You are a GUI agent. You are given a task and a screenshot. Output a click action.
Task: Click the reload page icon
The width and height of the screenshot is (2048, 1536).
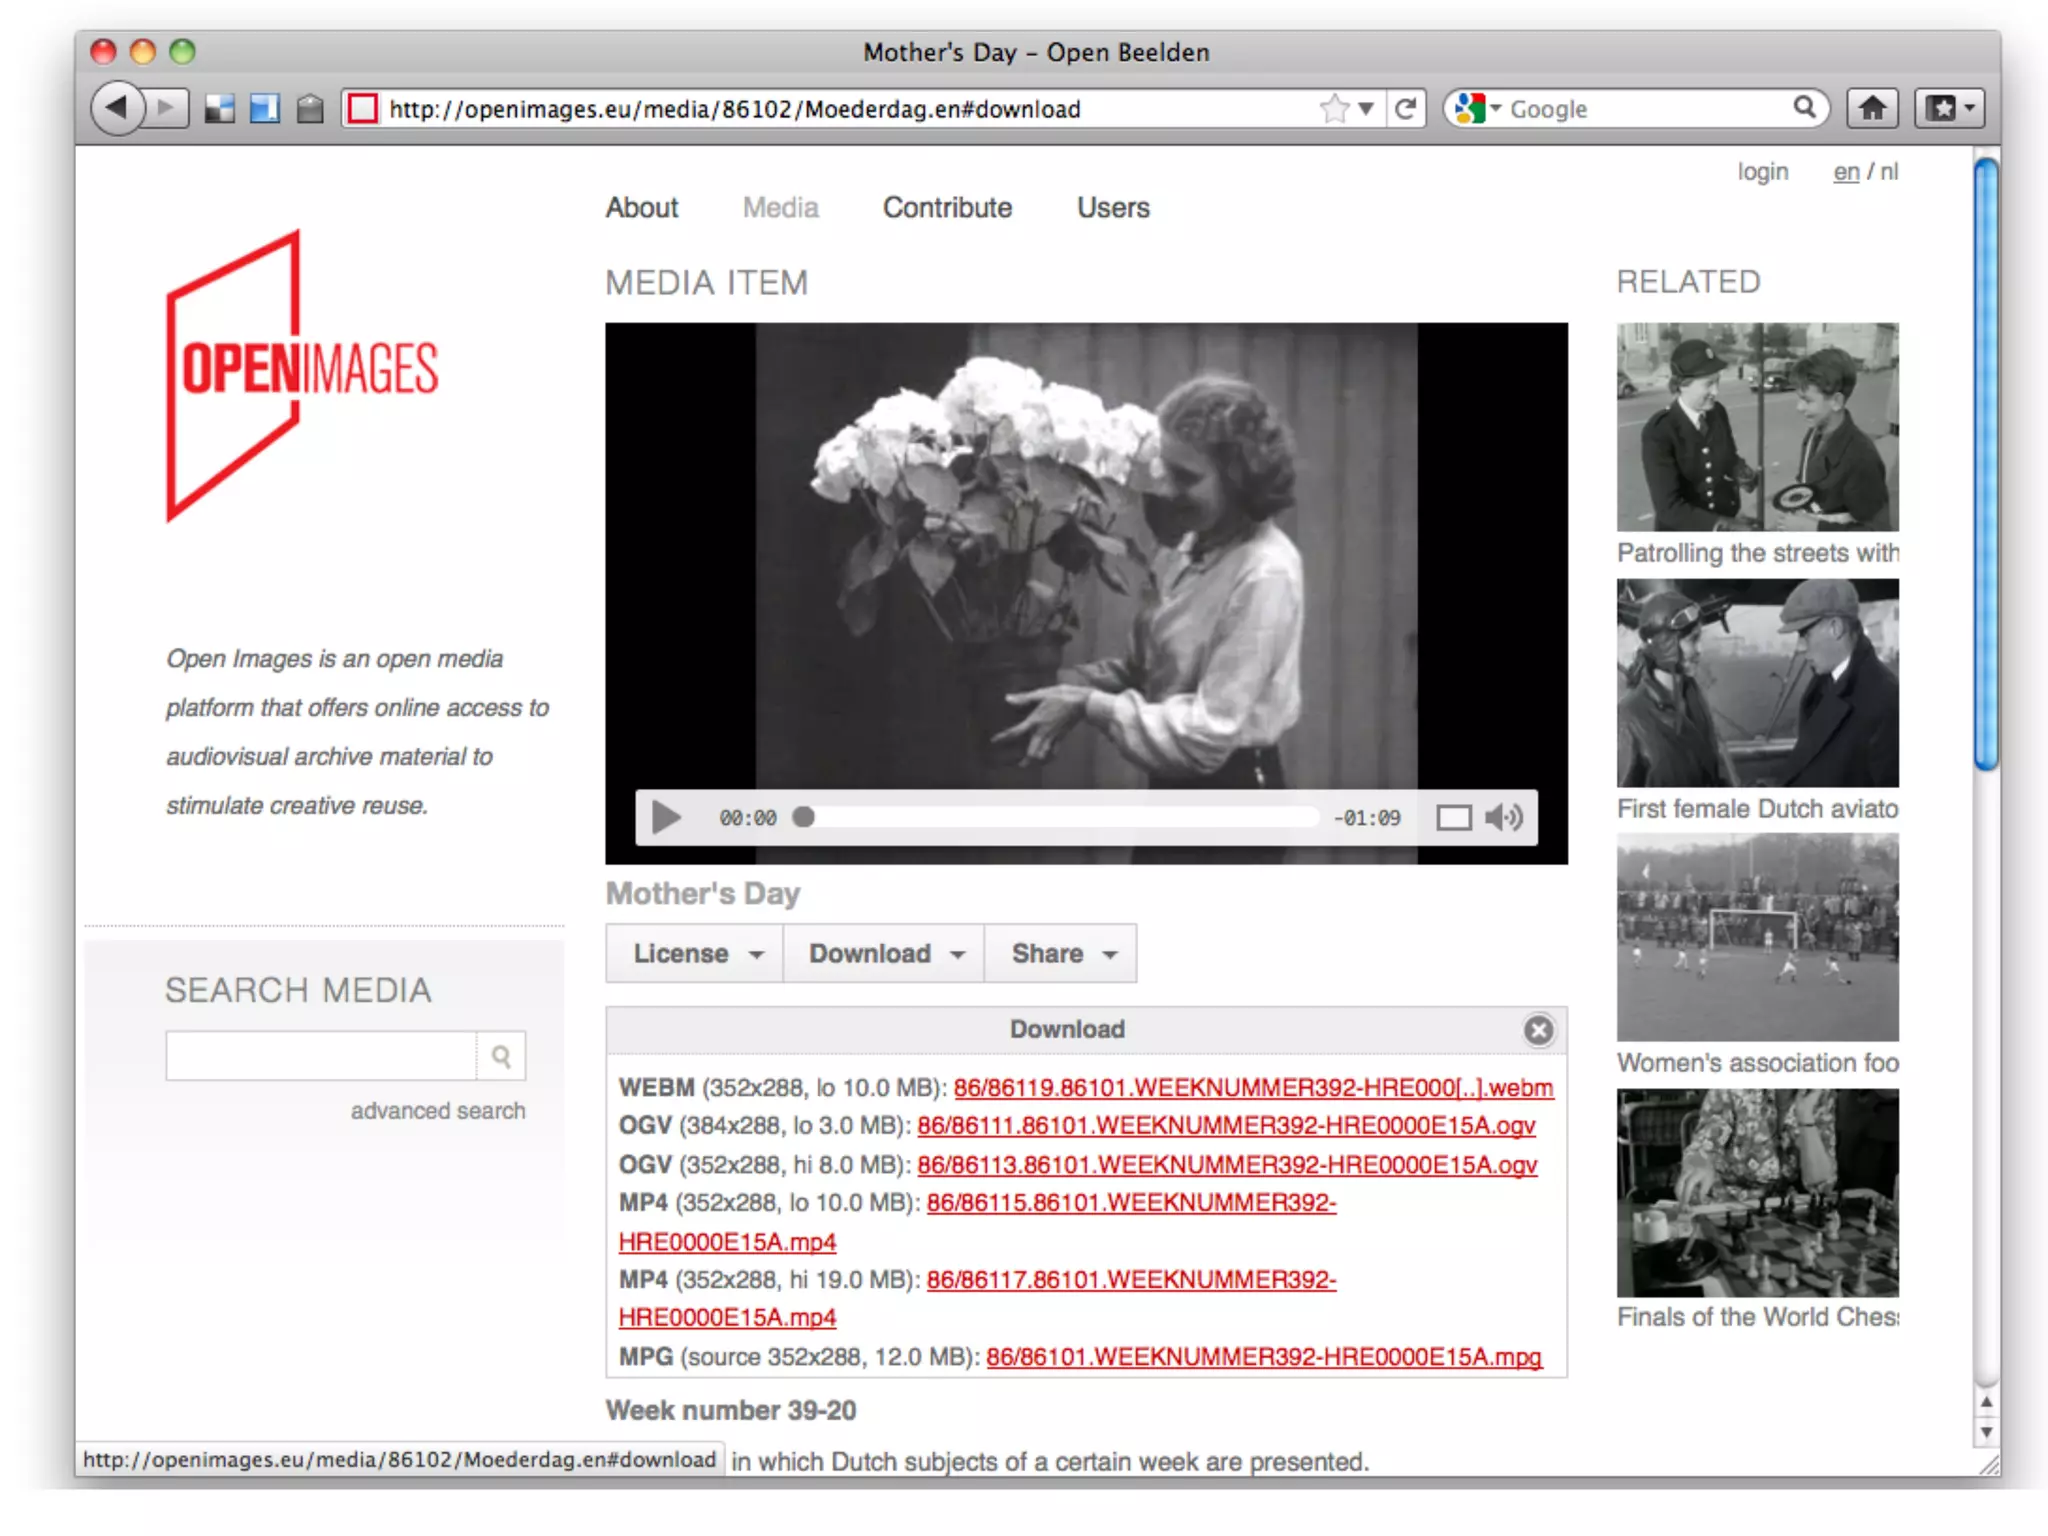(1406, 108)
